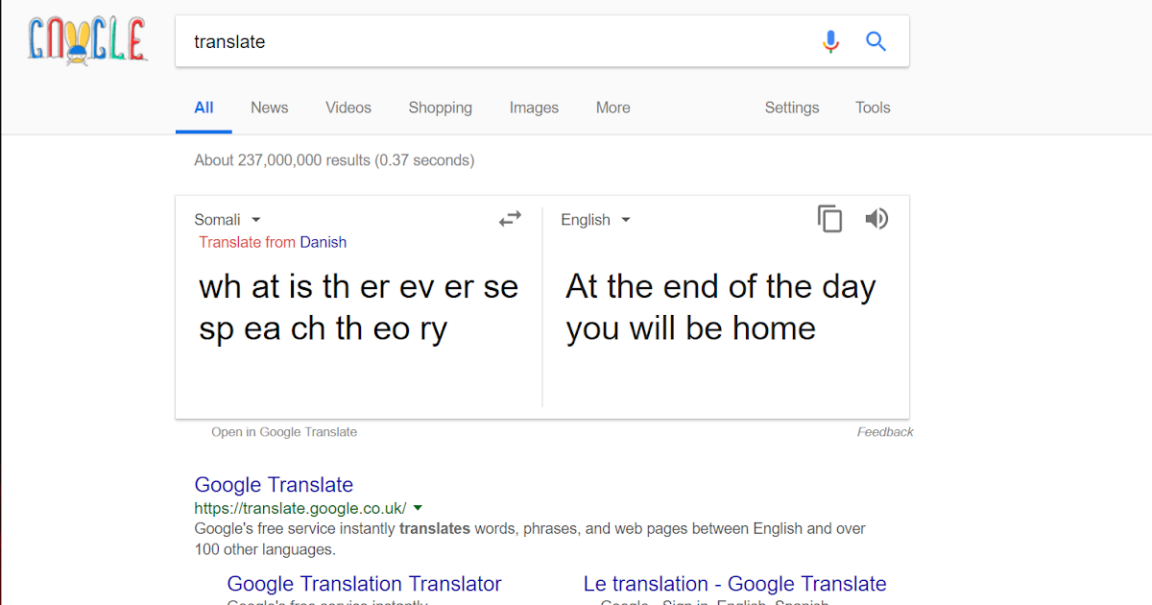
Task: Open the Tools menu
Action: pyautogui.click(x=872, y=107)
